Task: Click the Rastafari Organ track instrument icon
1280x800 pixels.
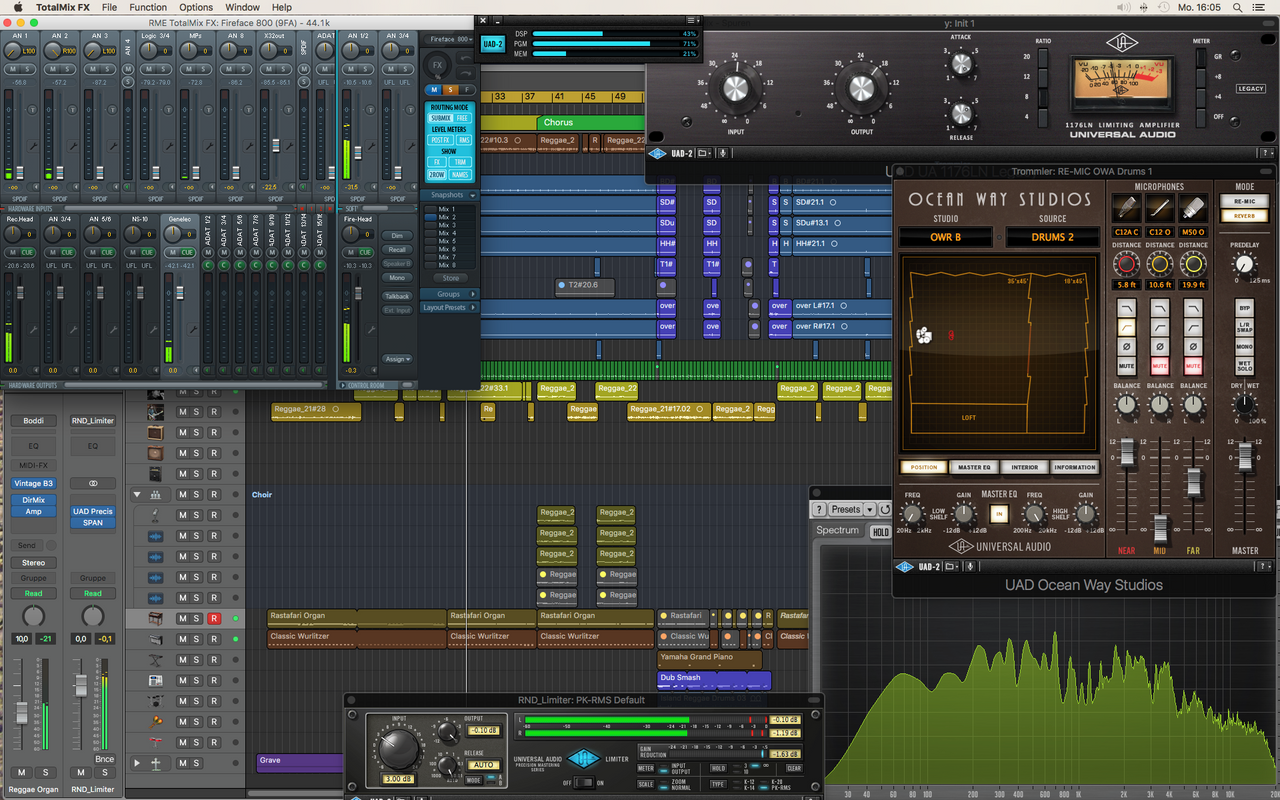Action: pyautogui.click(x=156, y=618)
